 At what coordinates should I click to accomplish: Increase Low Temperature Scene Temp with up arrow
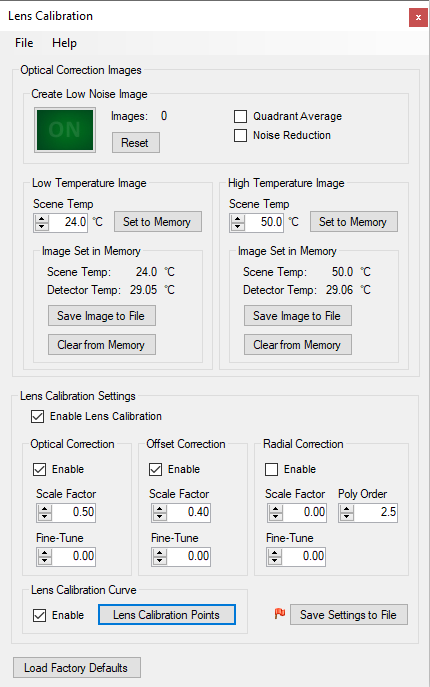point(42,218)
